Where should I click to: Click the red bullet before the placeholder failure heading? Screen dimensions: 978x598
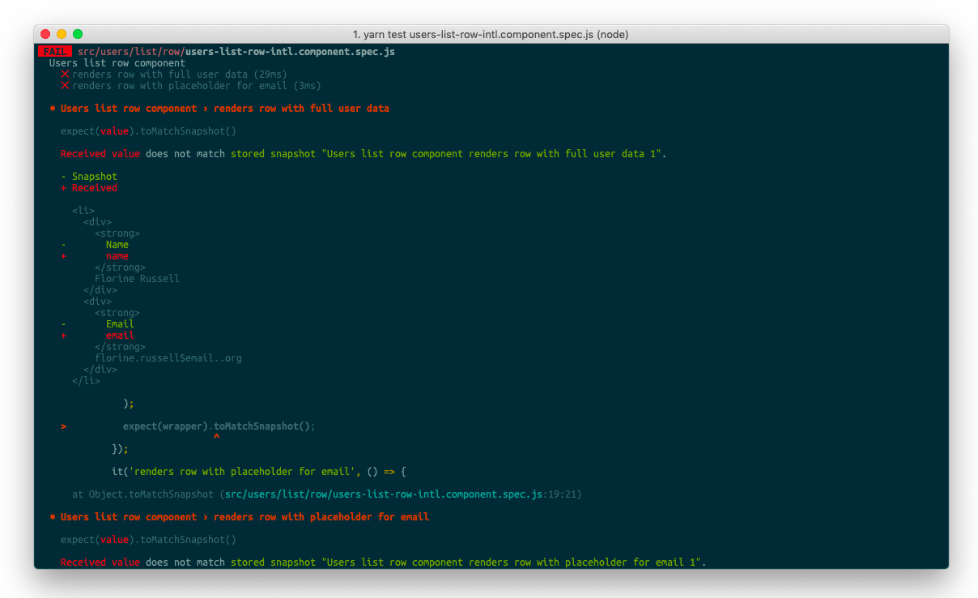coord(52,517)
